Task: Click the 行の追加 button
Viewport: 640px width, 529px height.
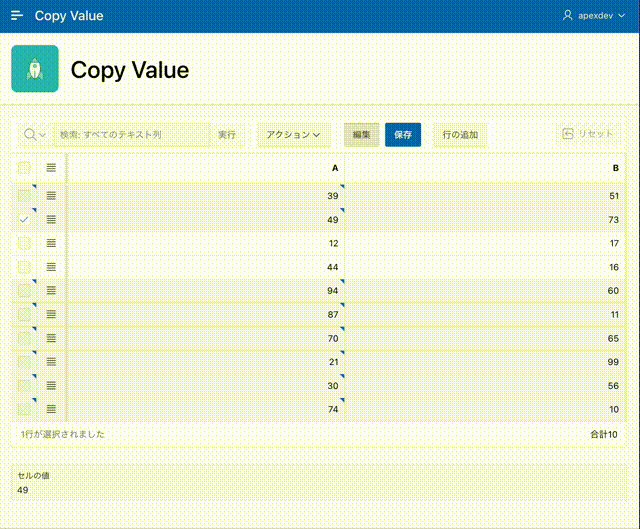Action: coord(460,134)
